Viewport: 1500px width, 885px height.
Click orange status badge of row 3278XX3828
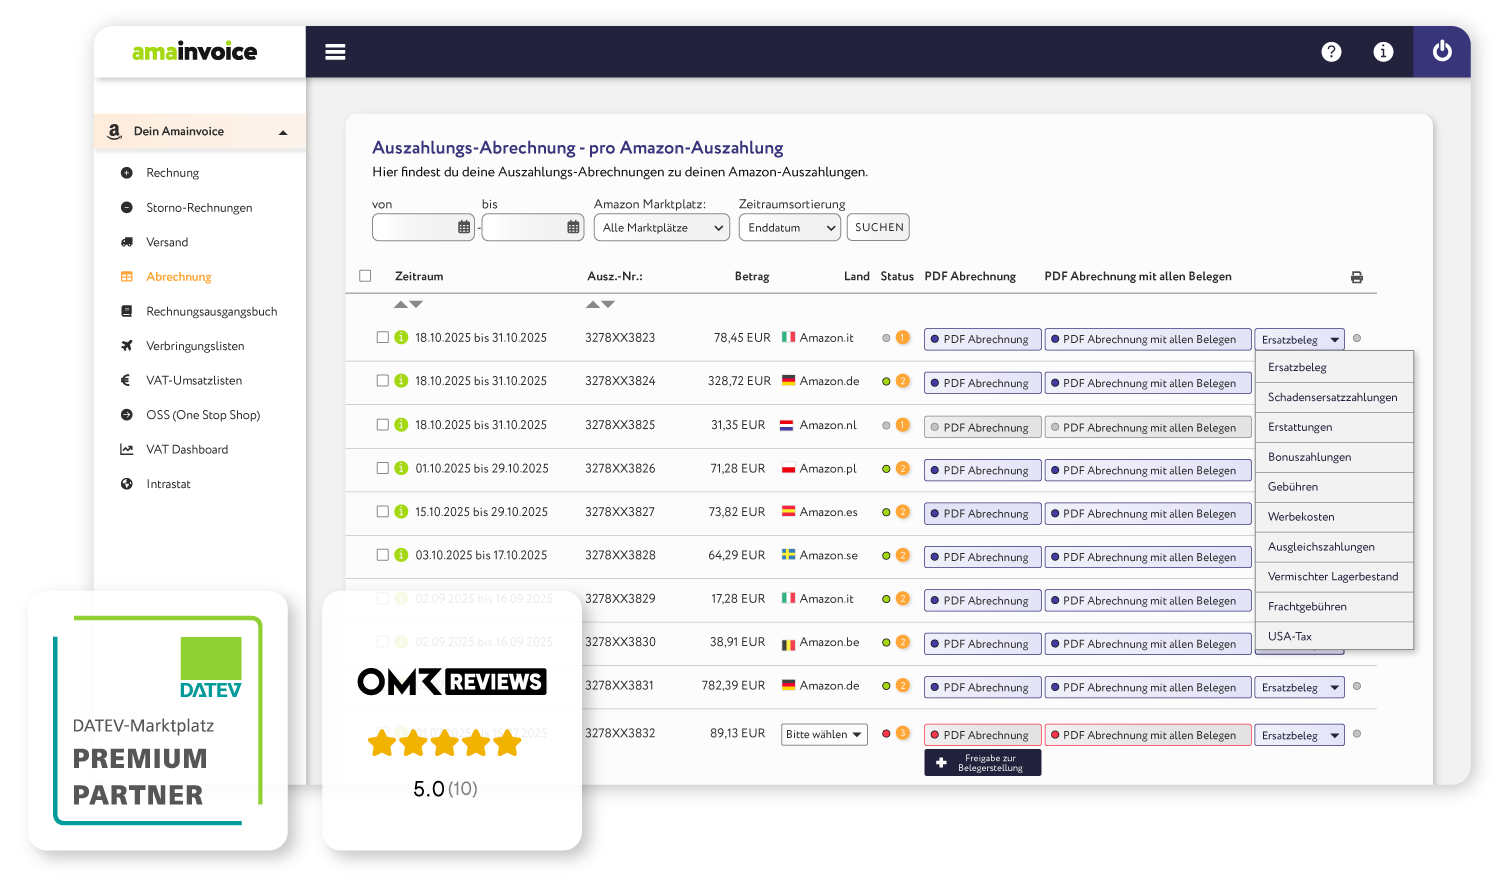click(x=902, y=555)
